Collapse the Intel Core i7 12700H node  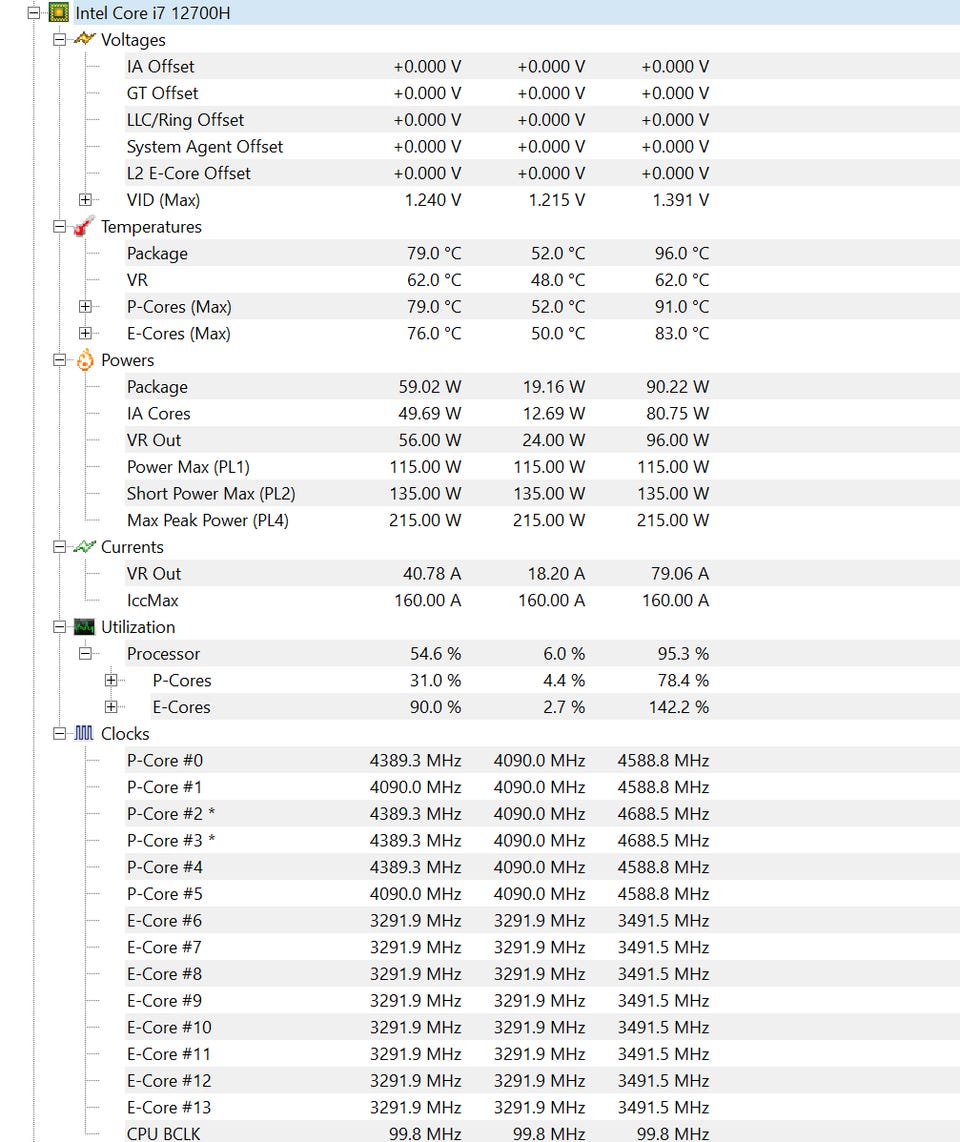[34, 14]
